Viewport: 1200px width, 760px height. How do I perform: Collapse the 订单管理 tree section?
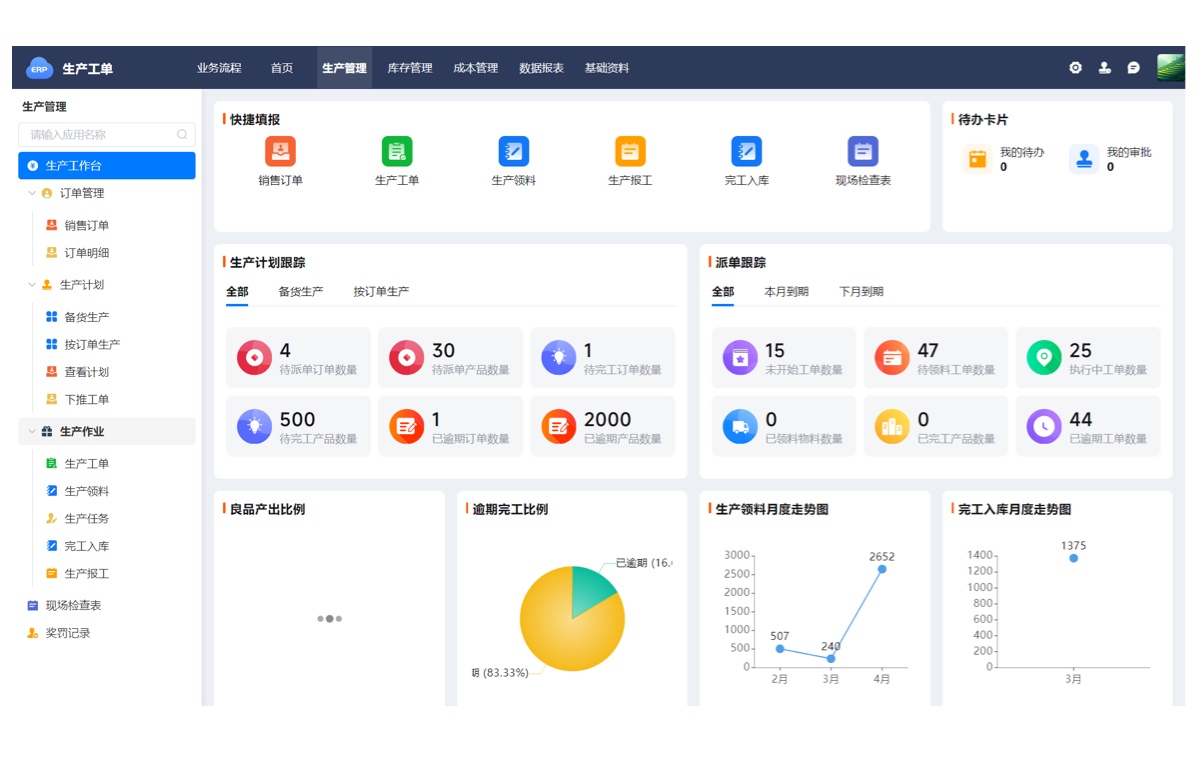[32, 194]
